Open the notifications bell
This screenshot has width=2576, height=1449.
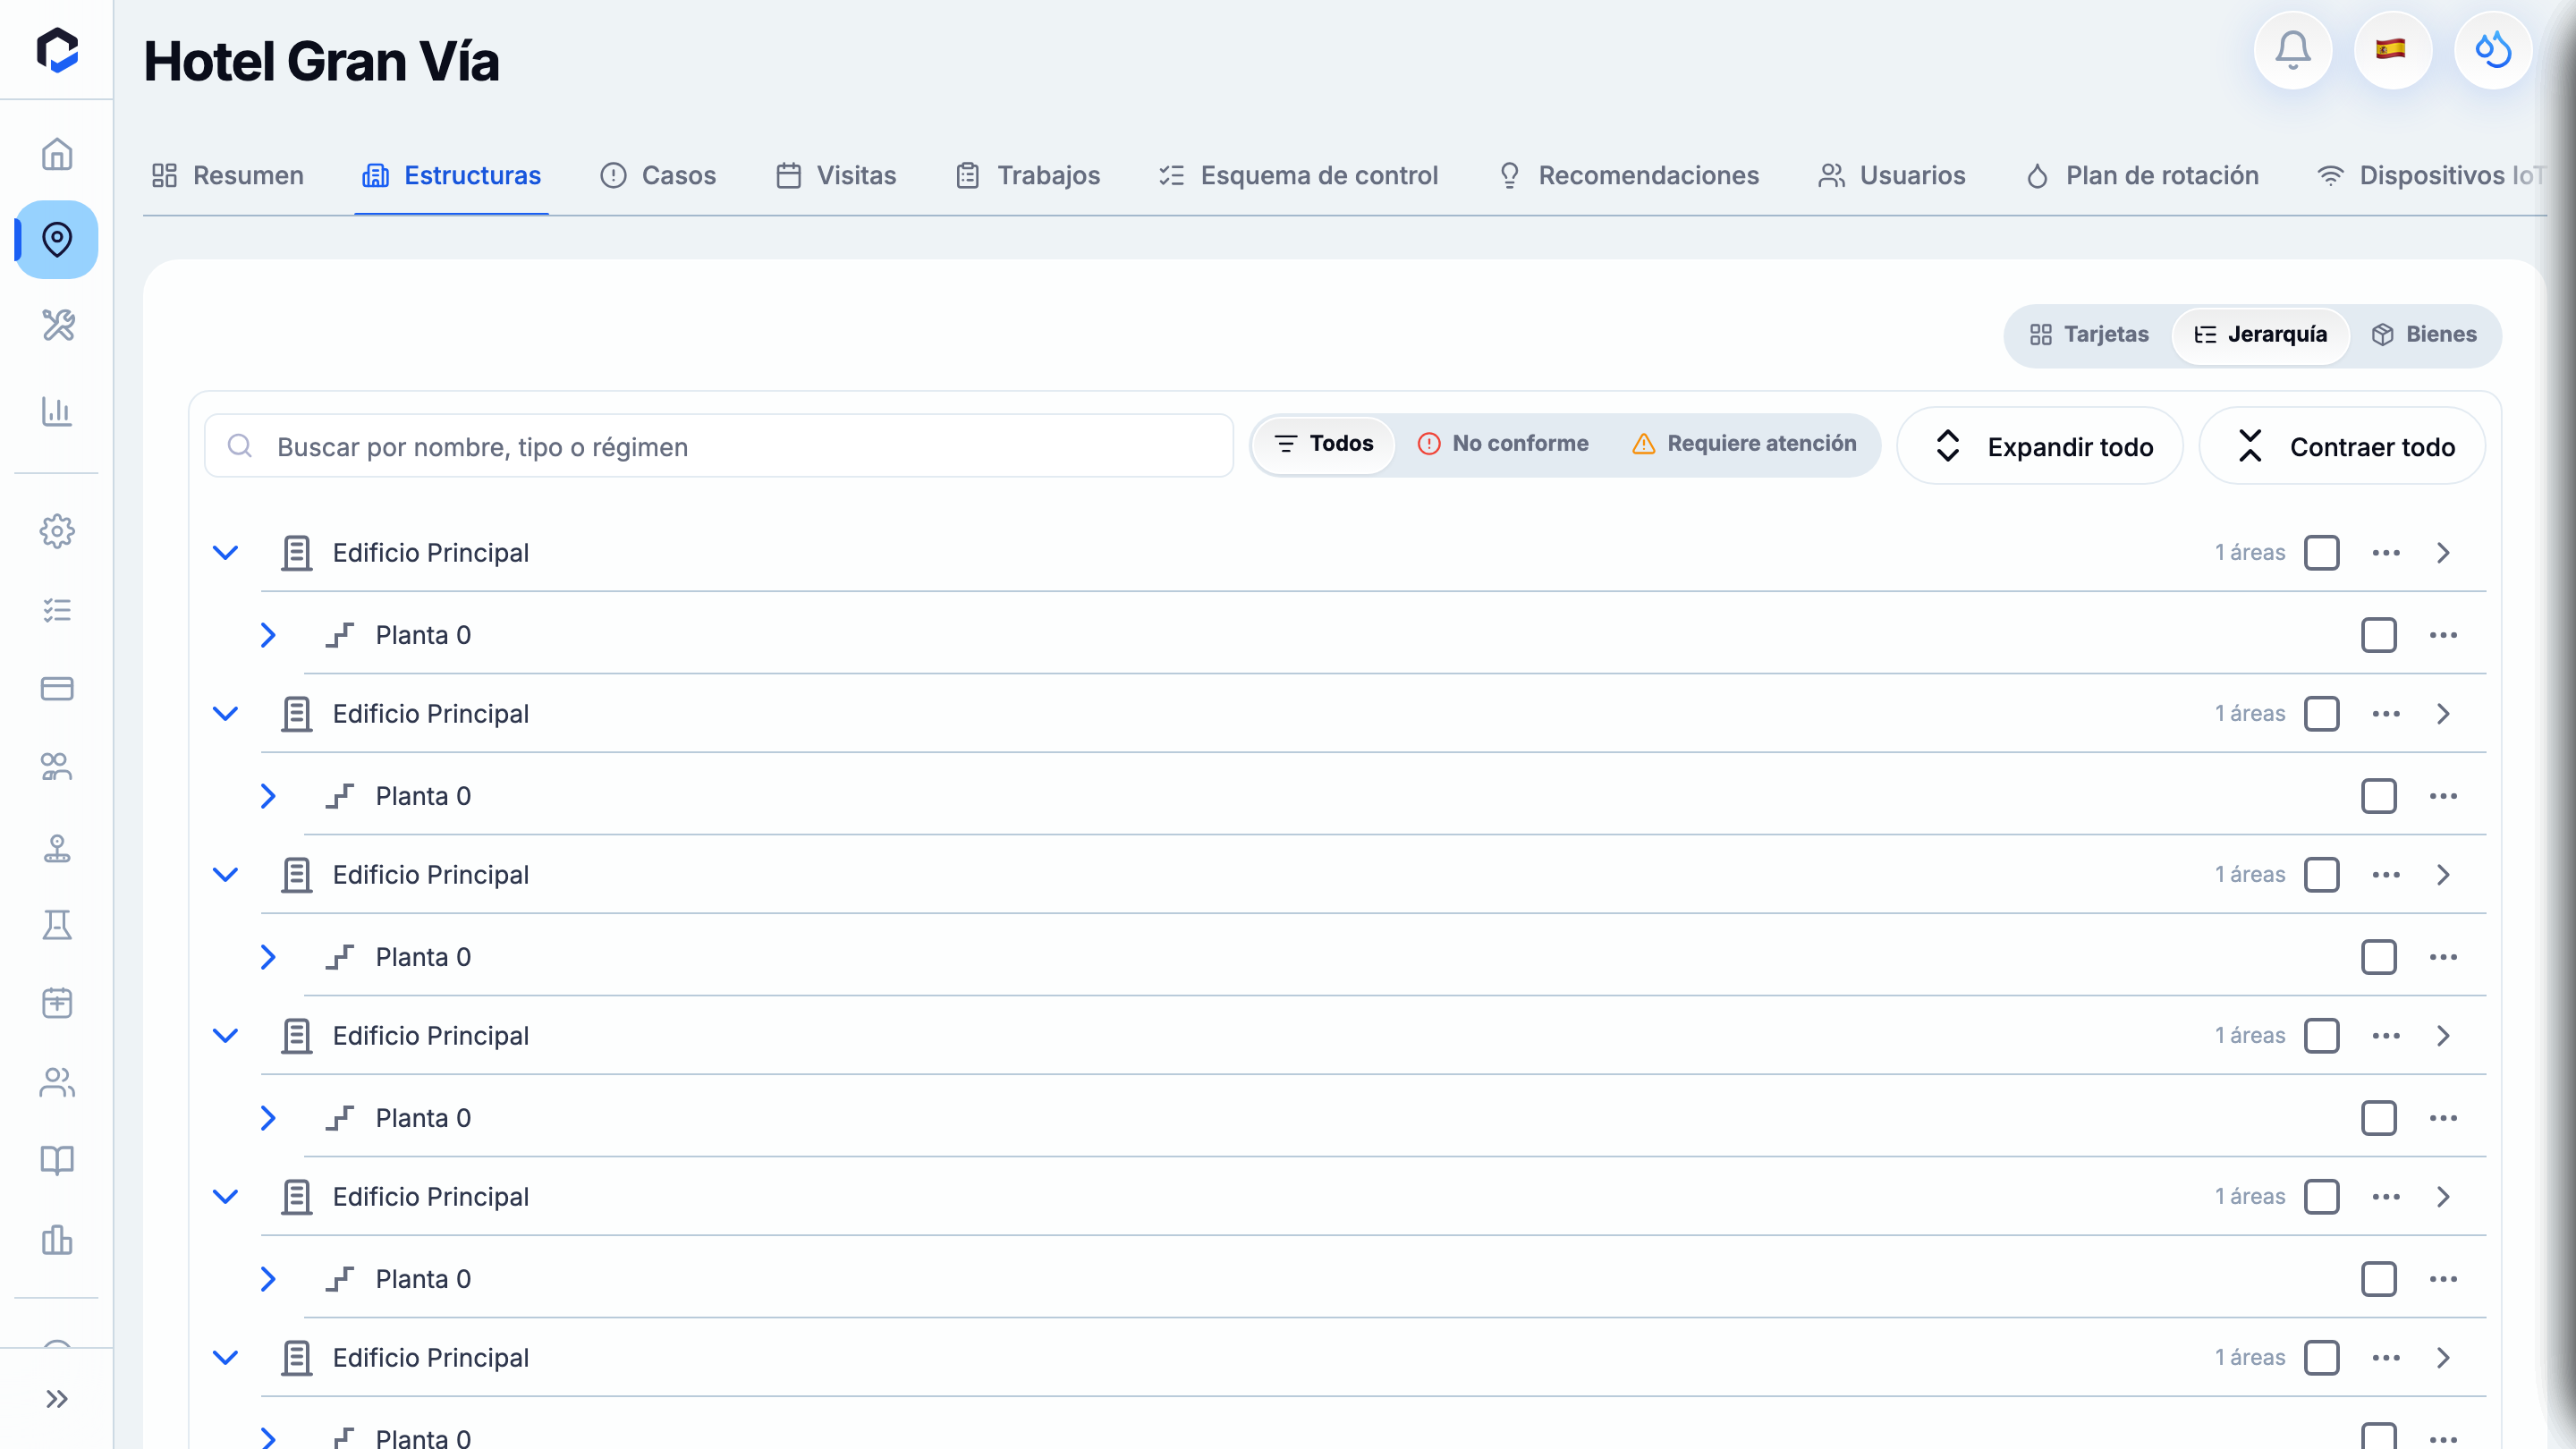pyautogui.click(x=2292, y=50)
